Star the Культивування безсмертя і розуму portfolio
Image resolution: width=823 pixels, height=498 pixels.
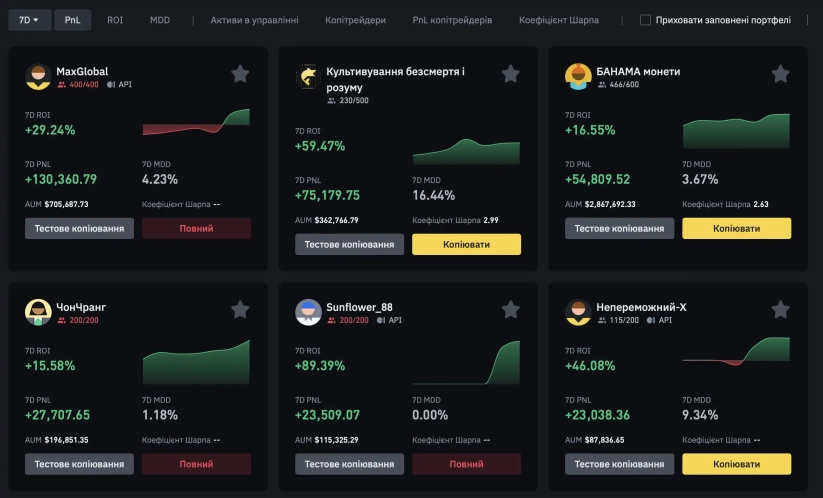pyautogui.click(x=510, y=74)
